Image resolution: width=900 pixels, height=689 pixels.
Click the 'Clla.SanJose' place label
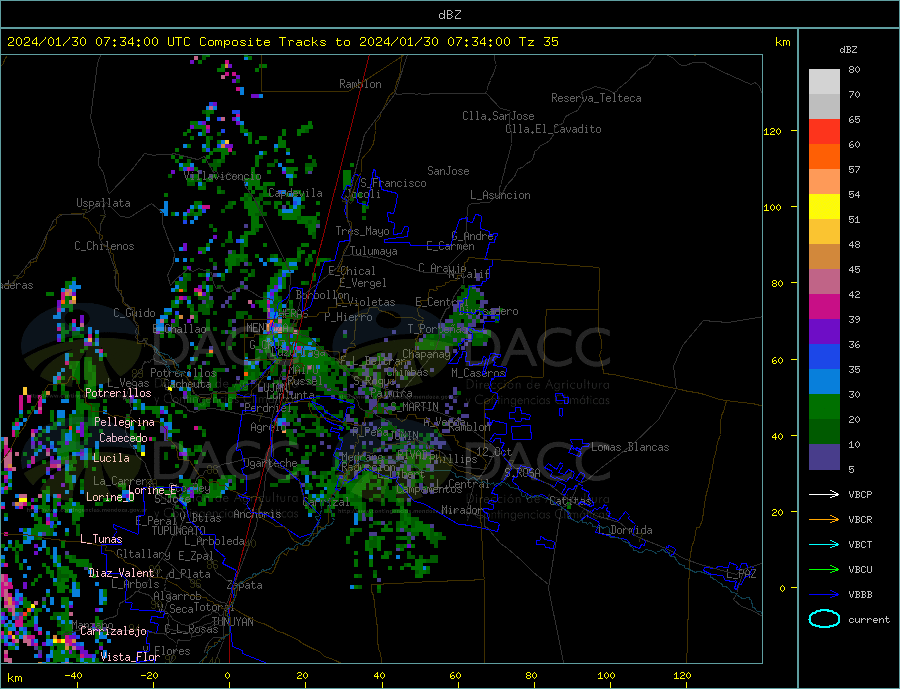tap(498, 116)
